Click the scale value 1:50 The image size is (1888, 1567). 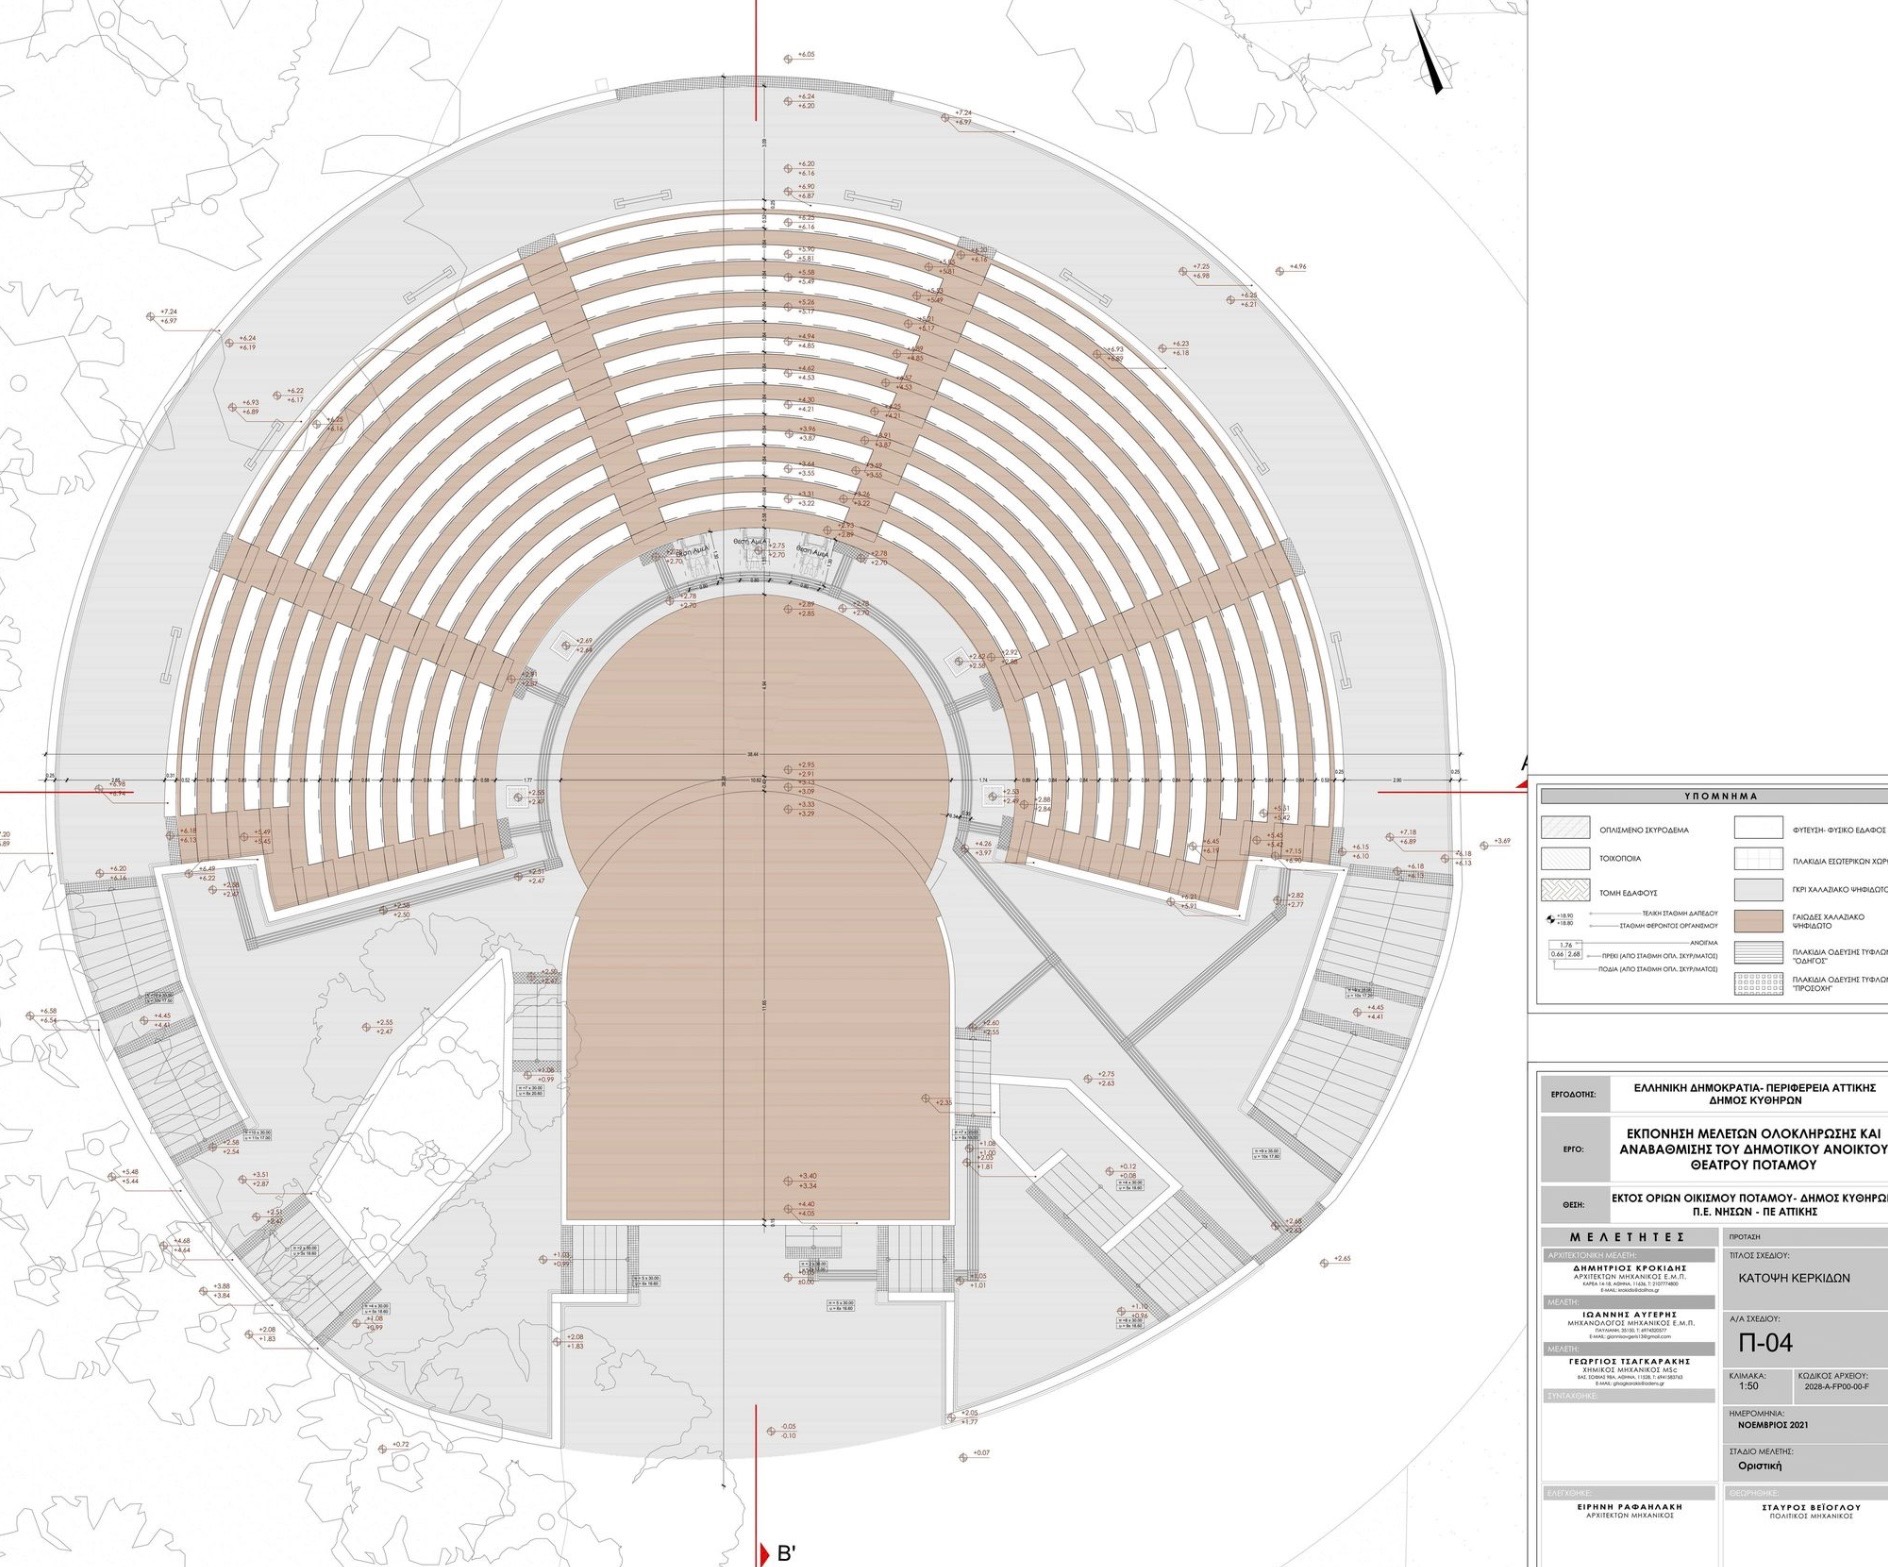coord(1748,1387)
